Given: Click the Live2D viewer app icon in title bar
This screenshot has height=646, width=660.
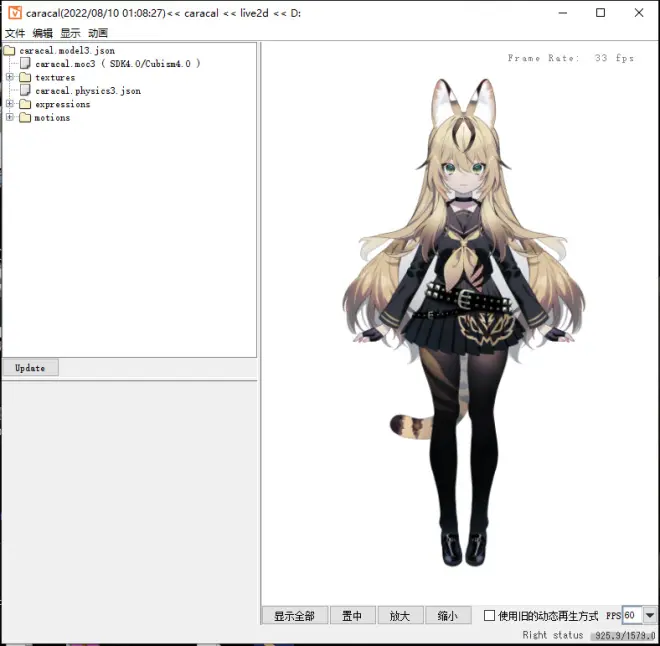Looking at the screenshot, I should [x=15, y=13].
